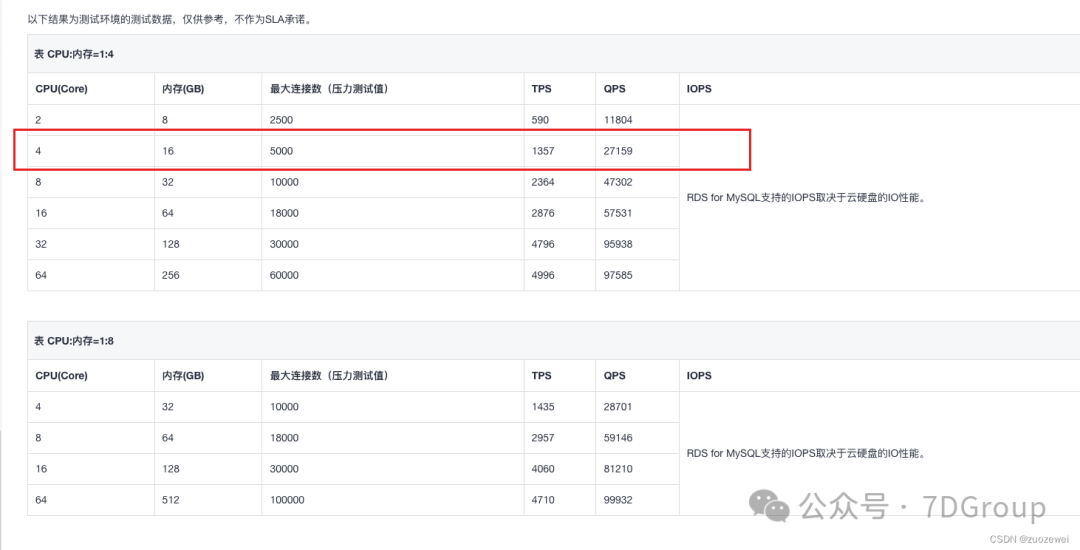Select the TPS value 4710
Screen dimensions: 1080x550
(543, 500)
